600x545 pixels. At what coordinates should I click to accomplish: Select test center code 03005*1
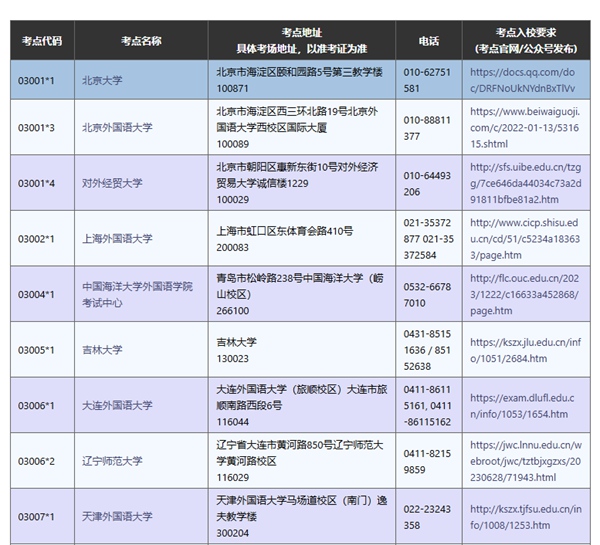(x=36, y=350)
